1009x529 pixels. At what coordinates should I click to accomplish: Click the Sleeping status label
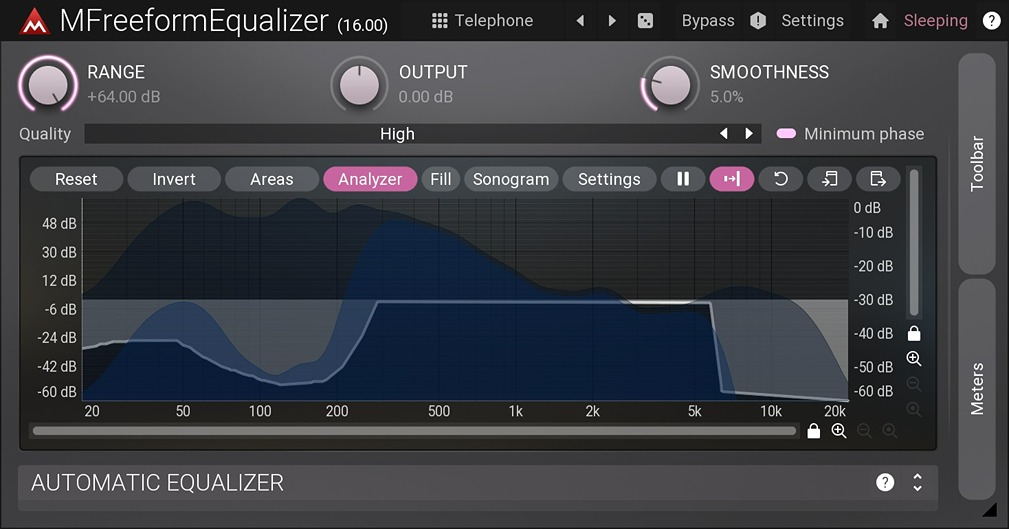point(935,21)
